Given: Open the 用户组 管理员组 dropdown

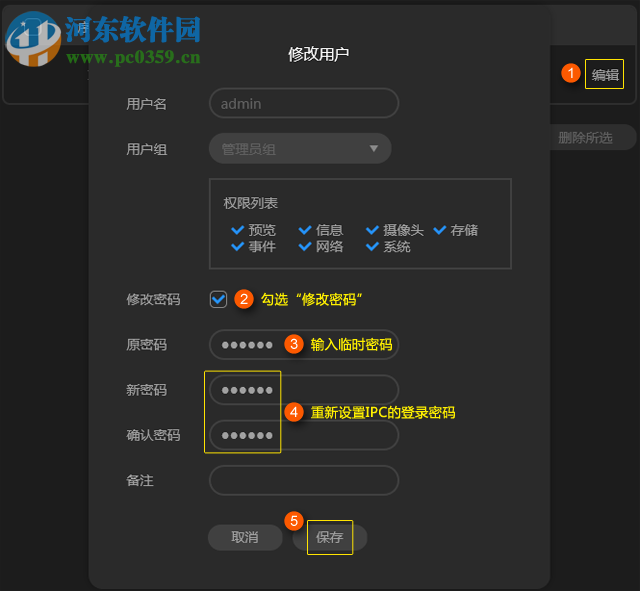Looking at the screenshot, I should pyautogui.click(x=300, y=149).
